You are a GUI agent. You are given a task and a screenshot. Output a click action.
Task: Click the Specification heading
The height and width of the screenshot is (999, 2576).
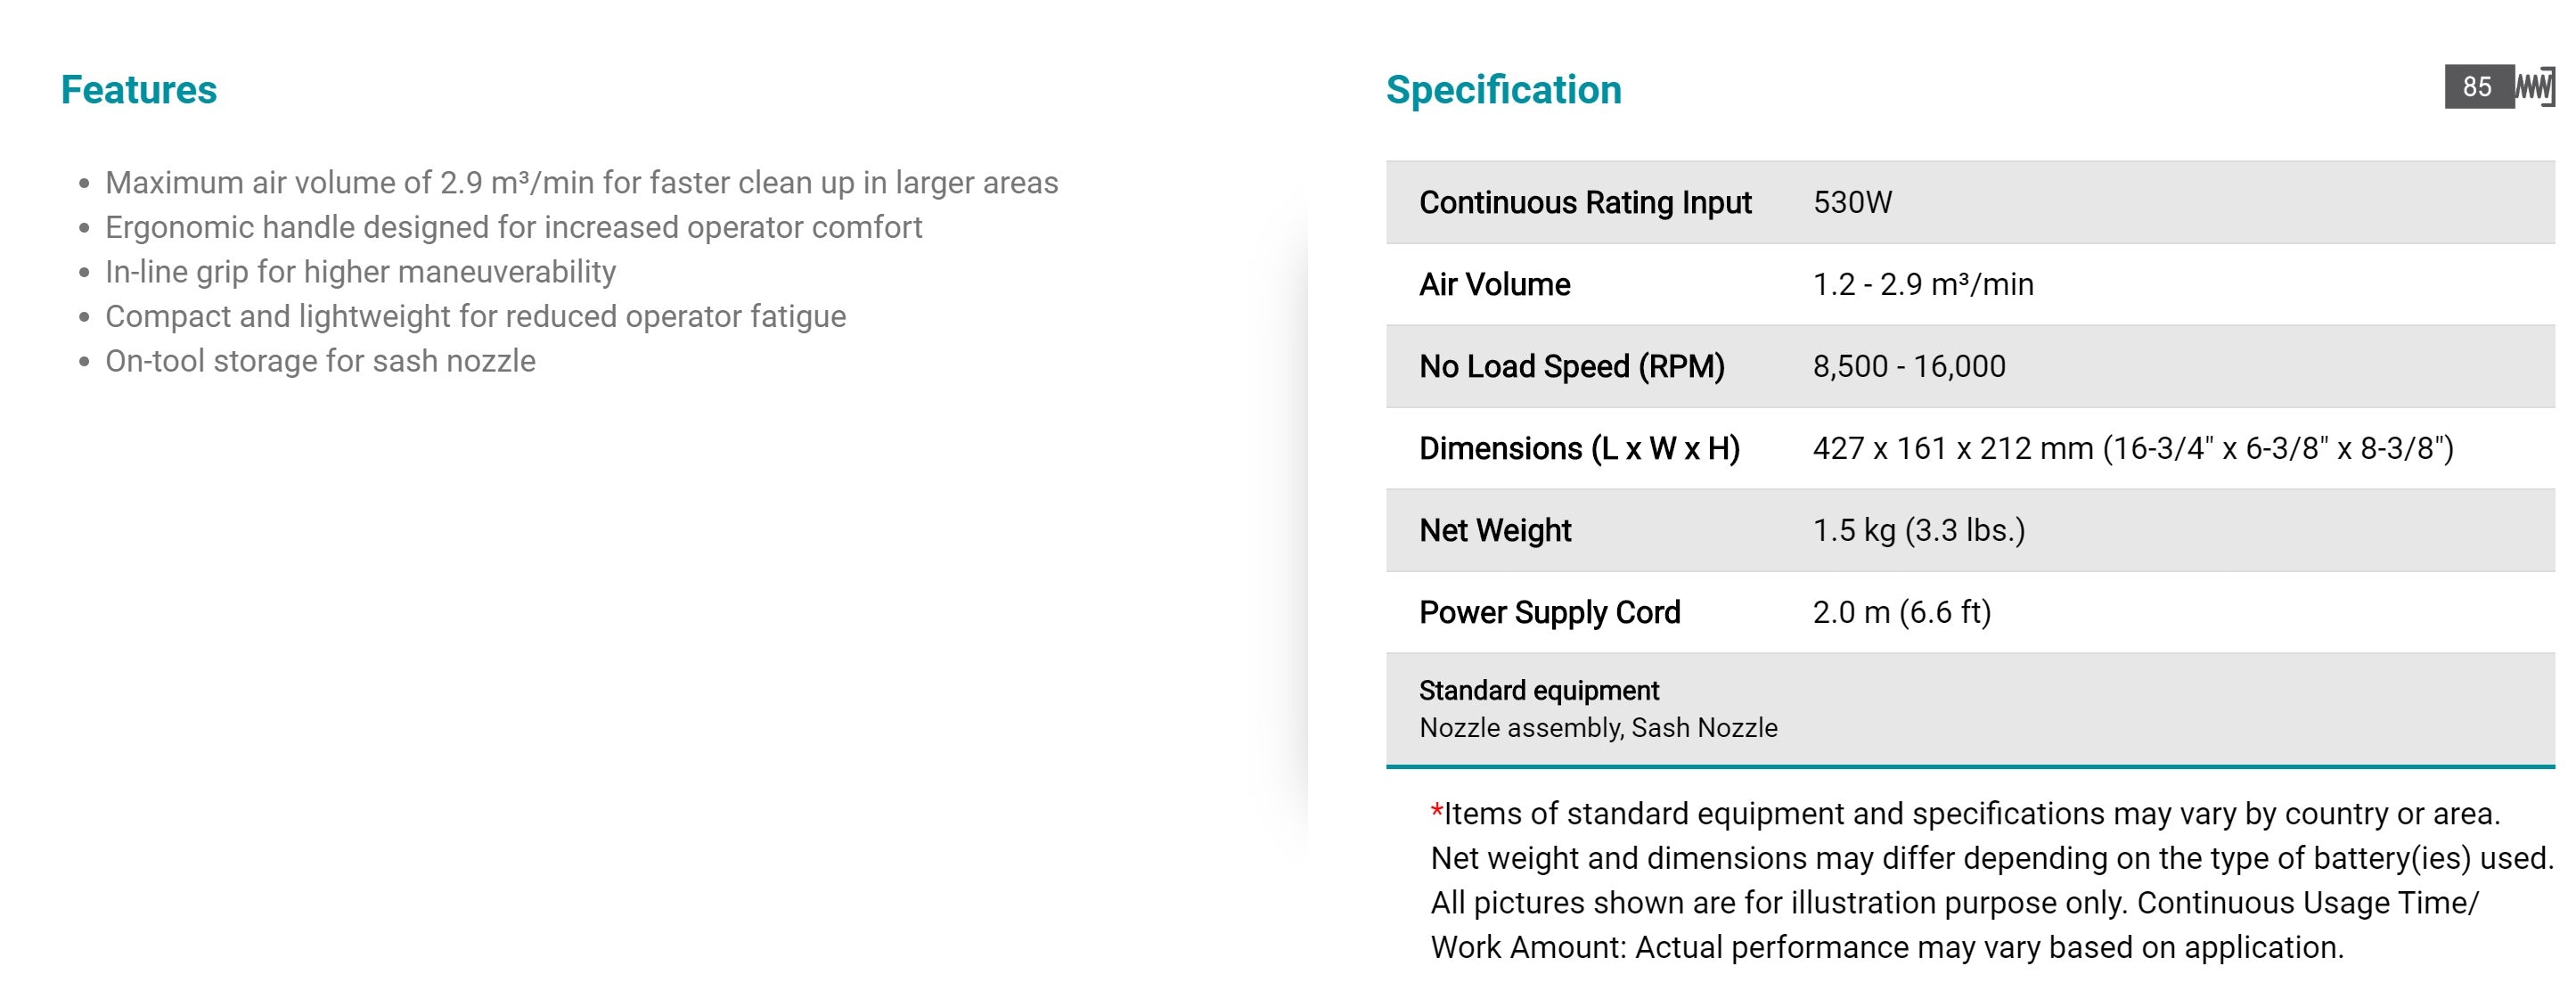click(1503, 90)
